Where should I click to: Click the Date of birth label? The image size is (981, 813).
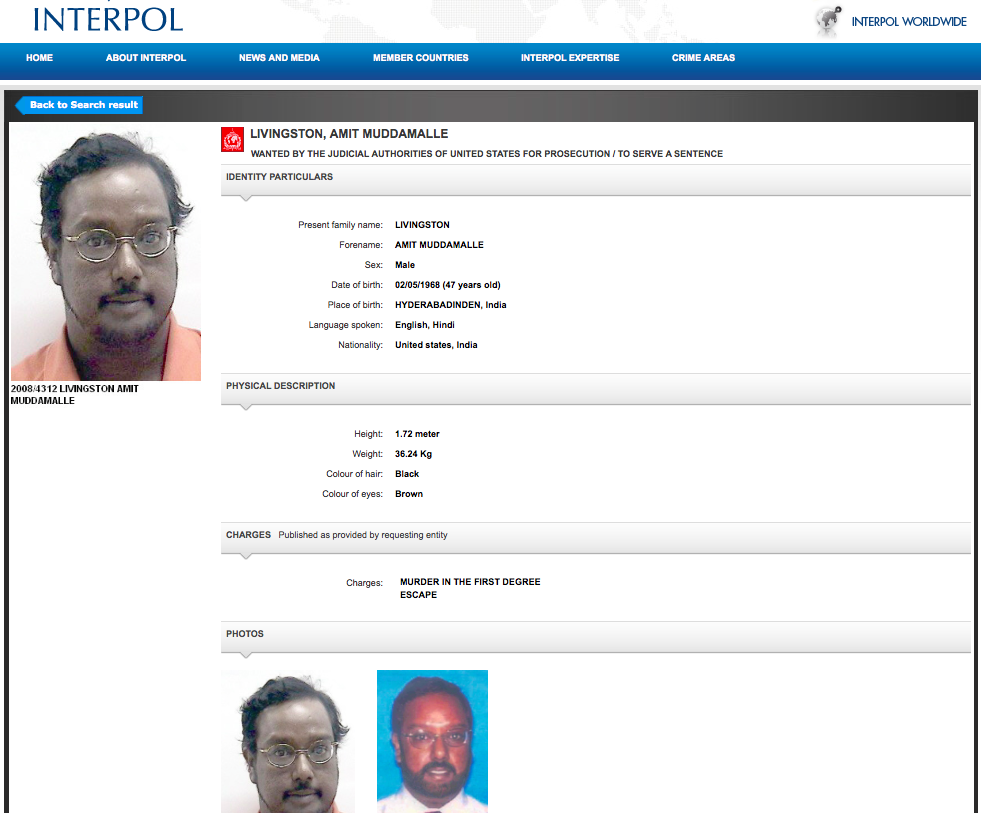click(x=357, y=285)
